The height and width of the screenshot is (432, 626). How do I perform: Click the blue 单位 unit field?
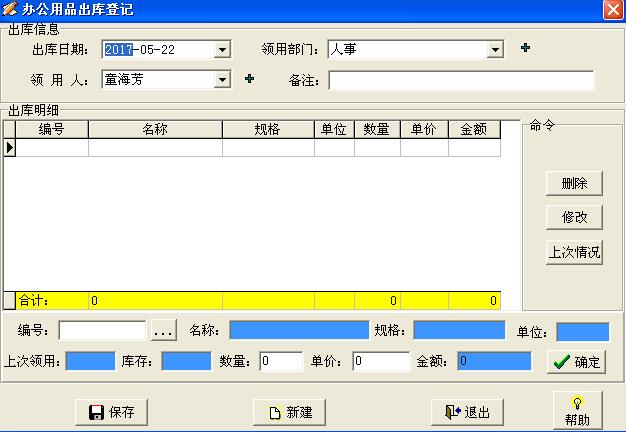[583, 332]
